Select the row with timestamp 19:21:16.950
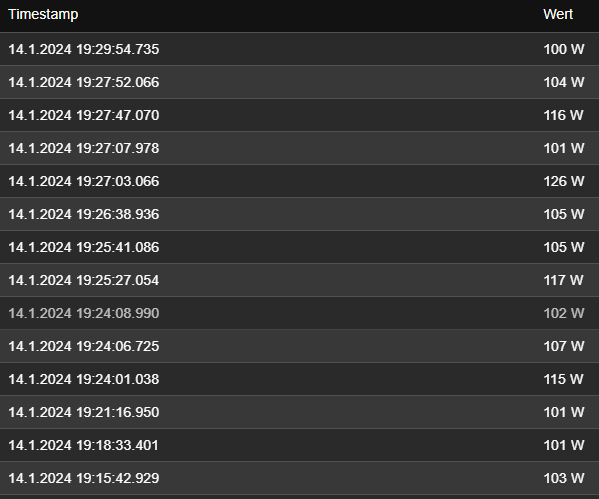The height and width of the screenshot is (499, 599). (x=300, y=412)
